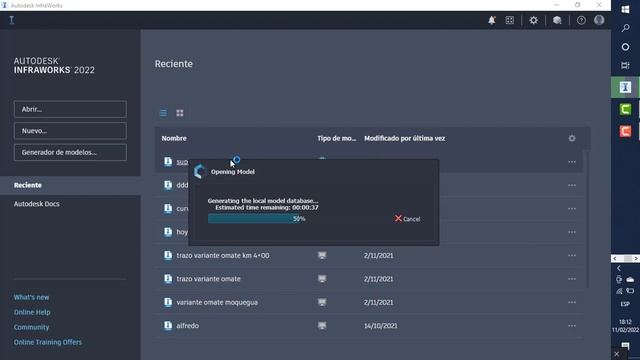This screenshot has height=360, width=640.
Task: Open model variante omate moquegua
Action: click(217, 302)
